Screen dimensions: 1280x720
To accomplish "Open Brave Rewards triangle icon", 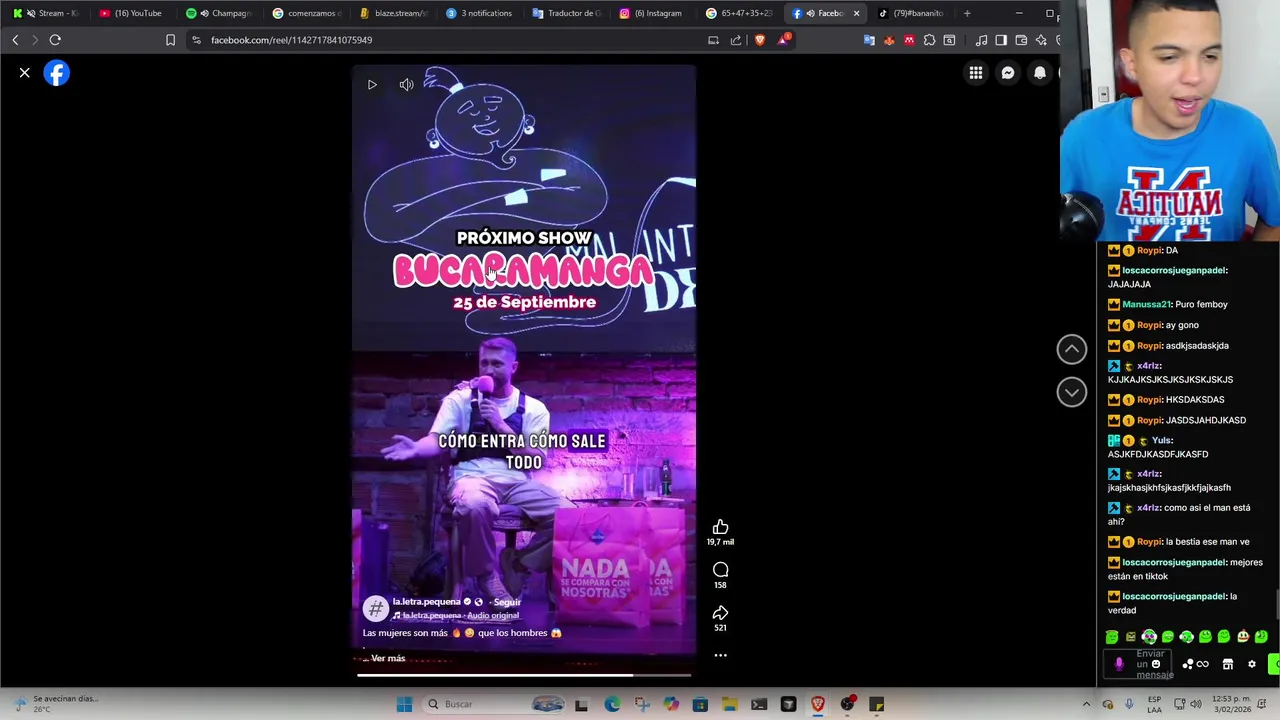I will (x=784, y=40).
